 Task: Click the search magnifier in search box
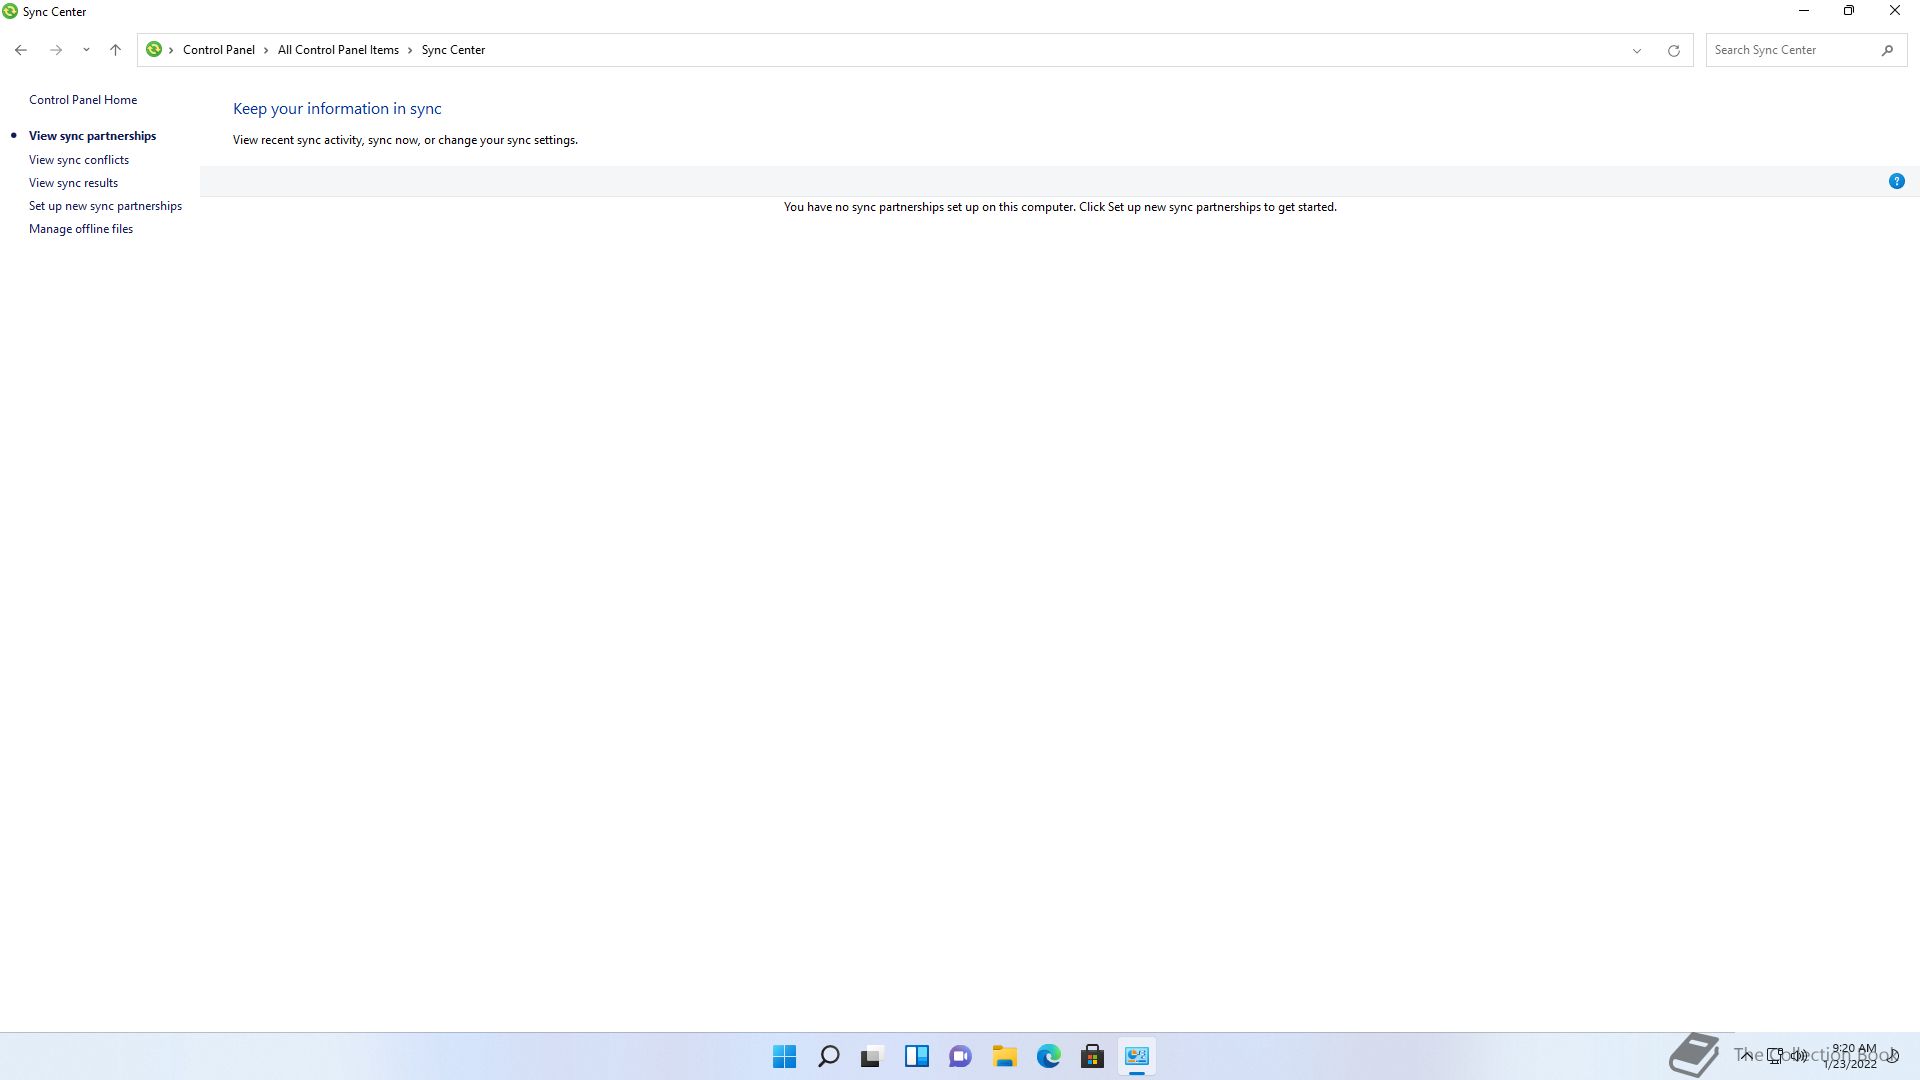pyautogui.click(x=1887, y=50)
